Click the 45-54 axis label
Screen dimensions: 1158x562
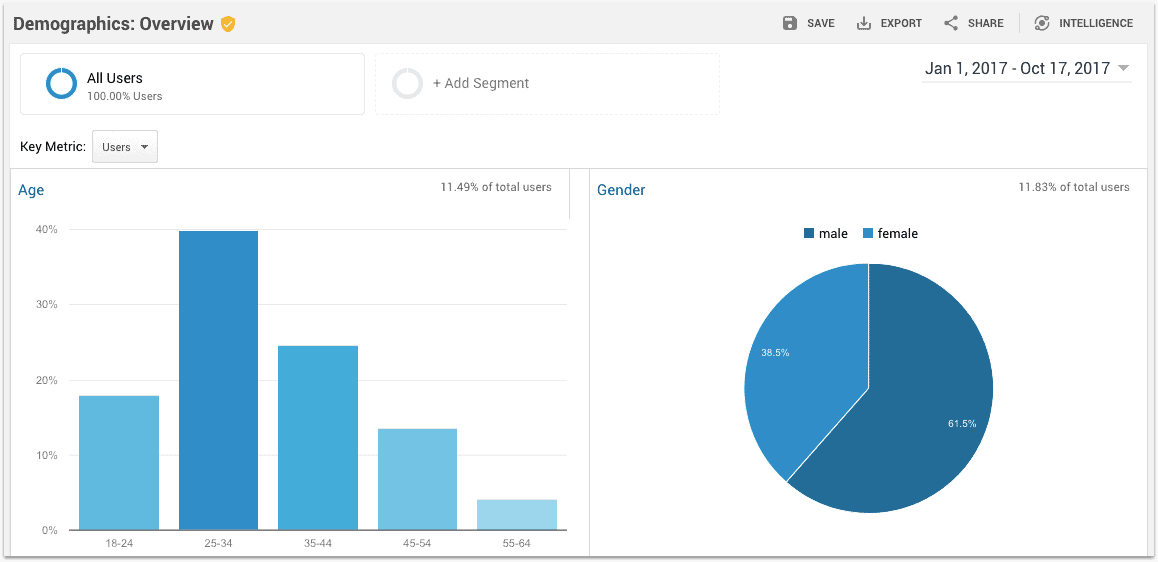click(417, 544)
